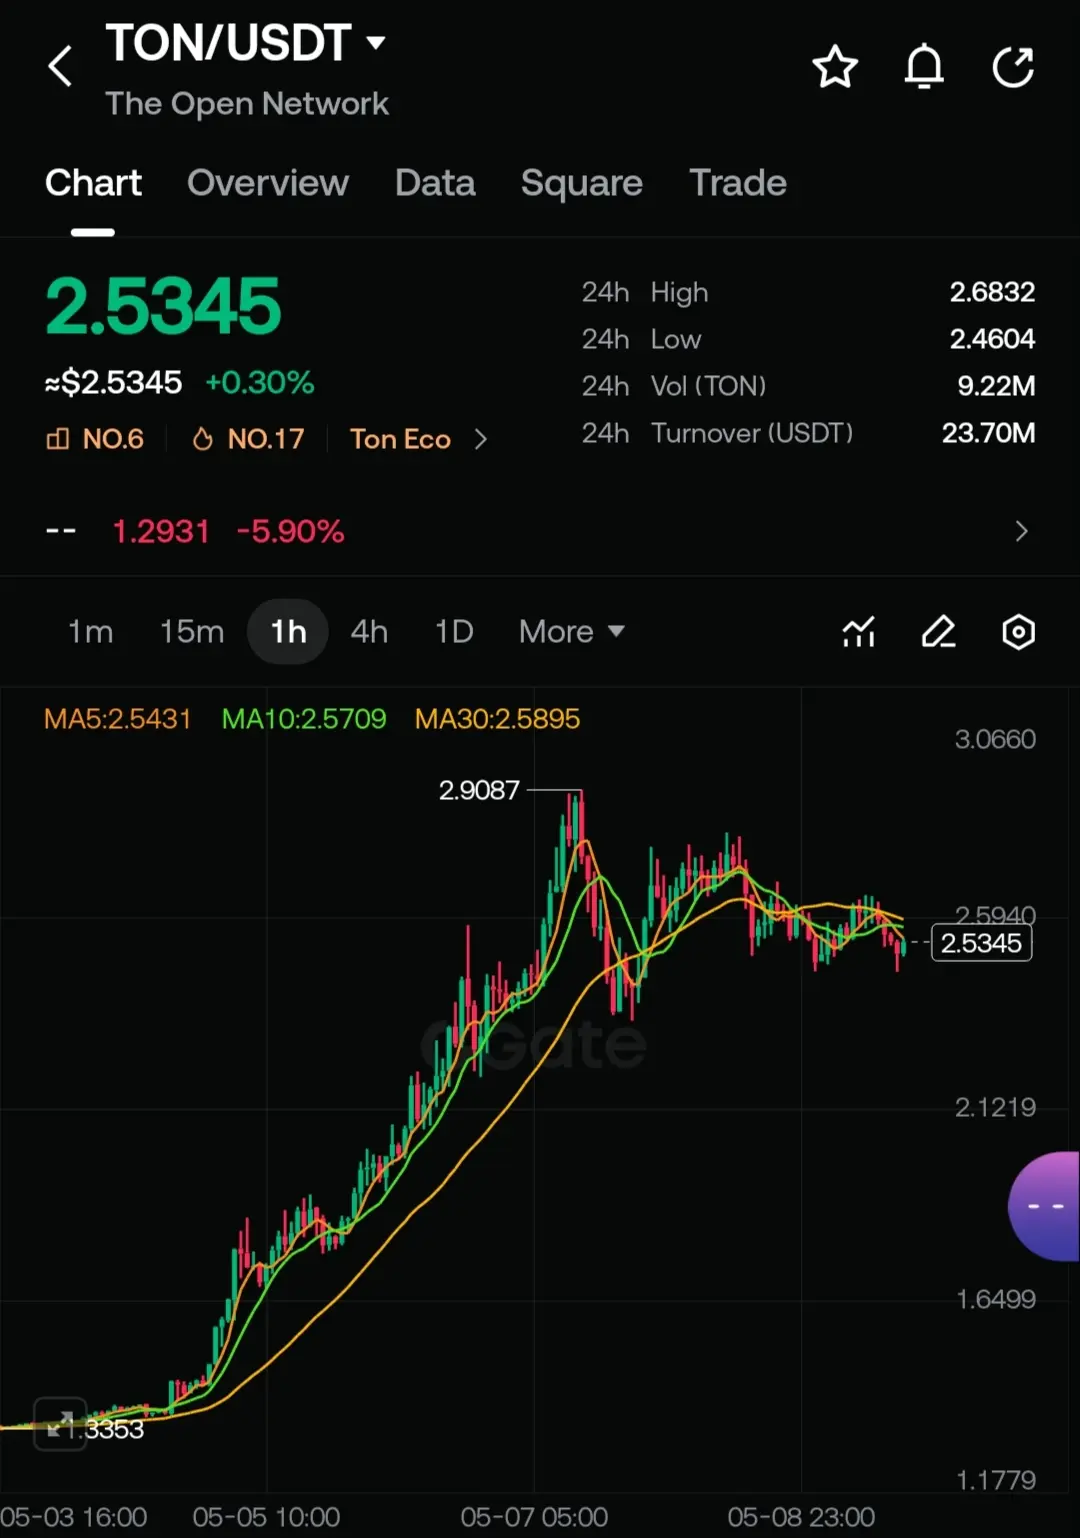Tap the NO.6 ranking label

click(113, 439)
